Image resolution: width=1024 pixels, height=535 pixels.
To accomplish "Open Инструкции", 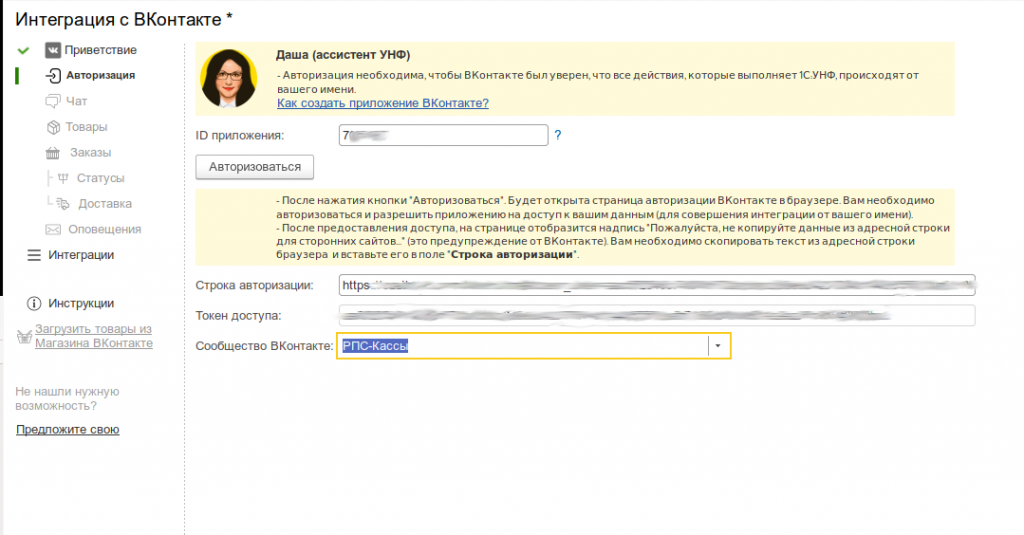I will [81, 303].
